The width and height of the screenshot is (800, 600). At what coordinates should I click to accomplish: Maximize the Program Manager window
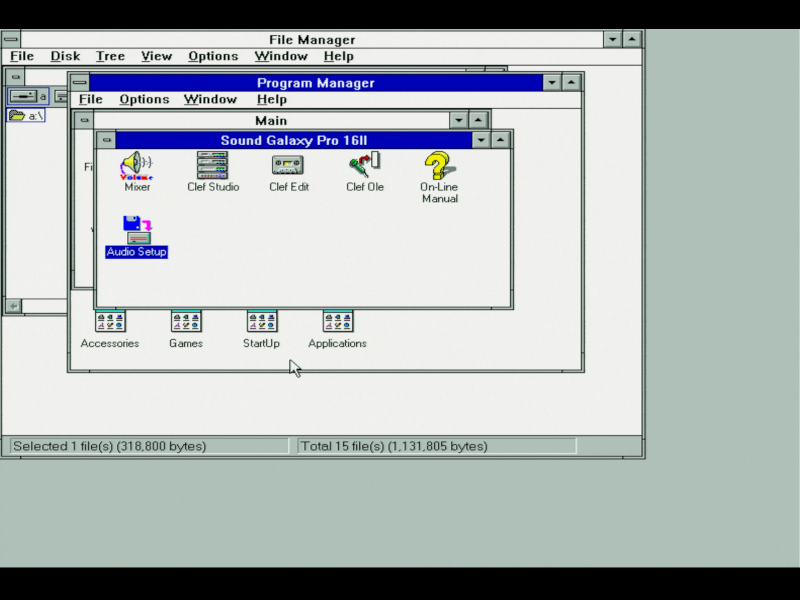point(571,82)
